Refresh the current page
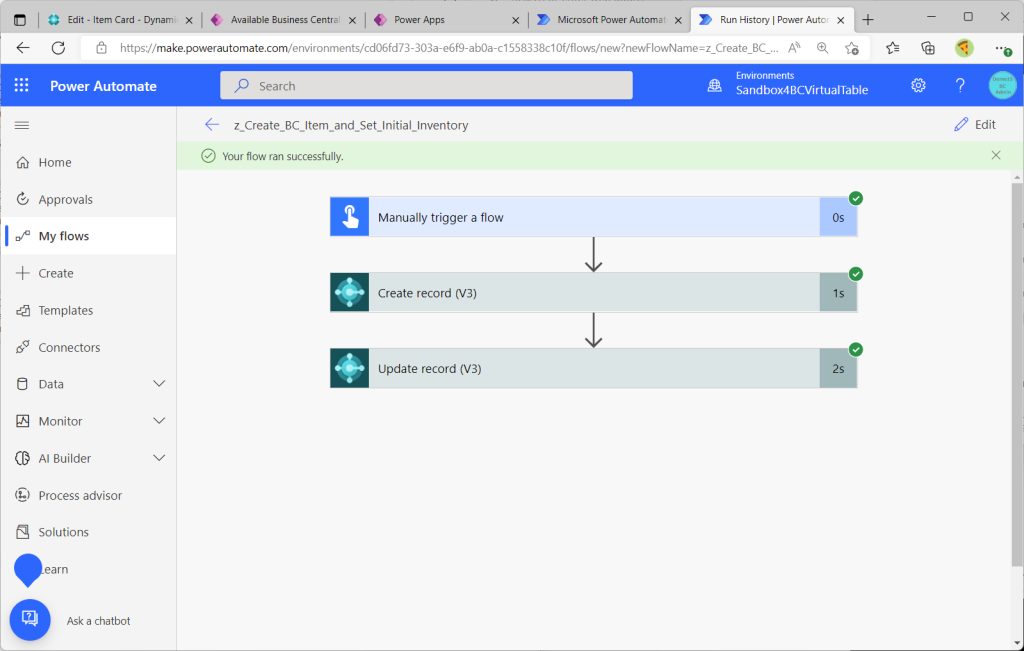 58,48
